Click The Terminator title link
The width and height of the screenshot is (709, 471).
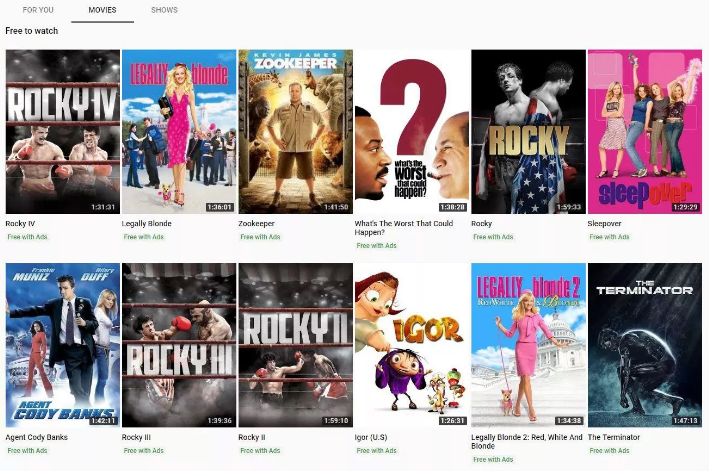[x=614, y=437]
